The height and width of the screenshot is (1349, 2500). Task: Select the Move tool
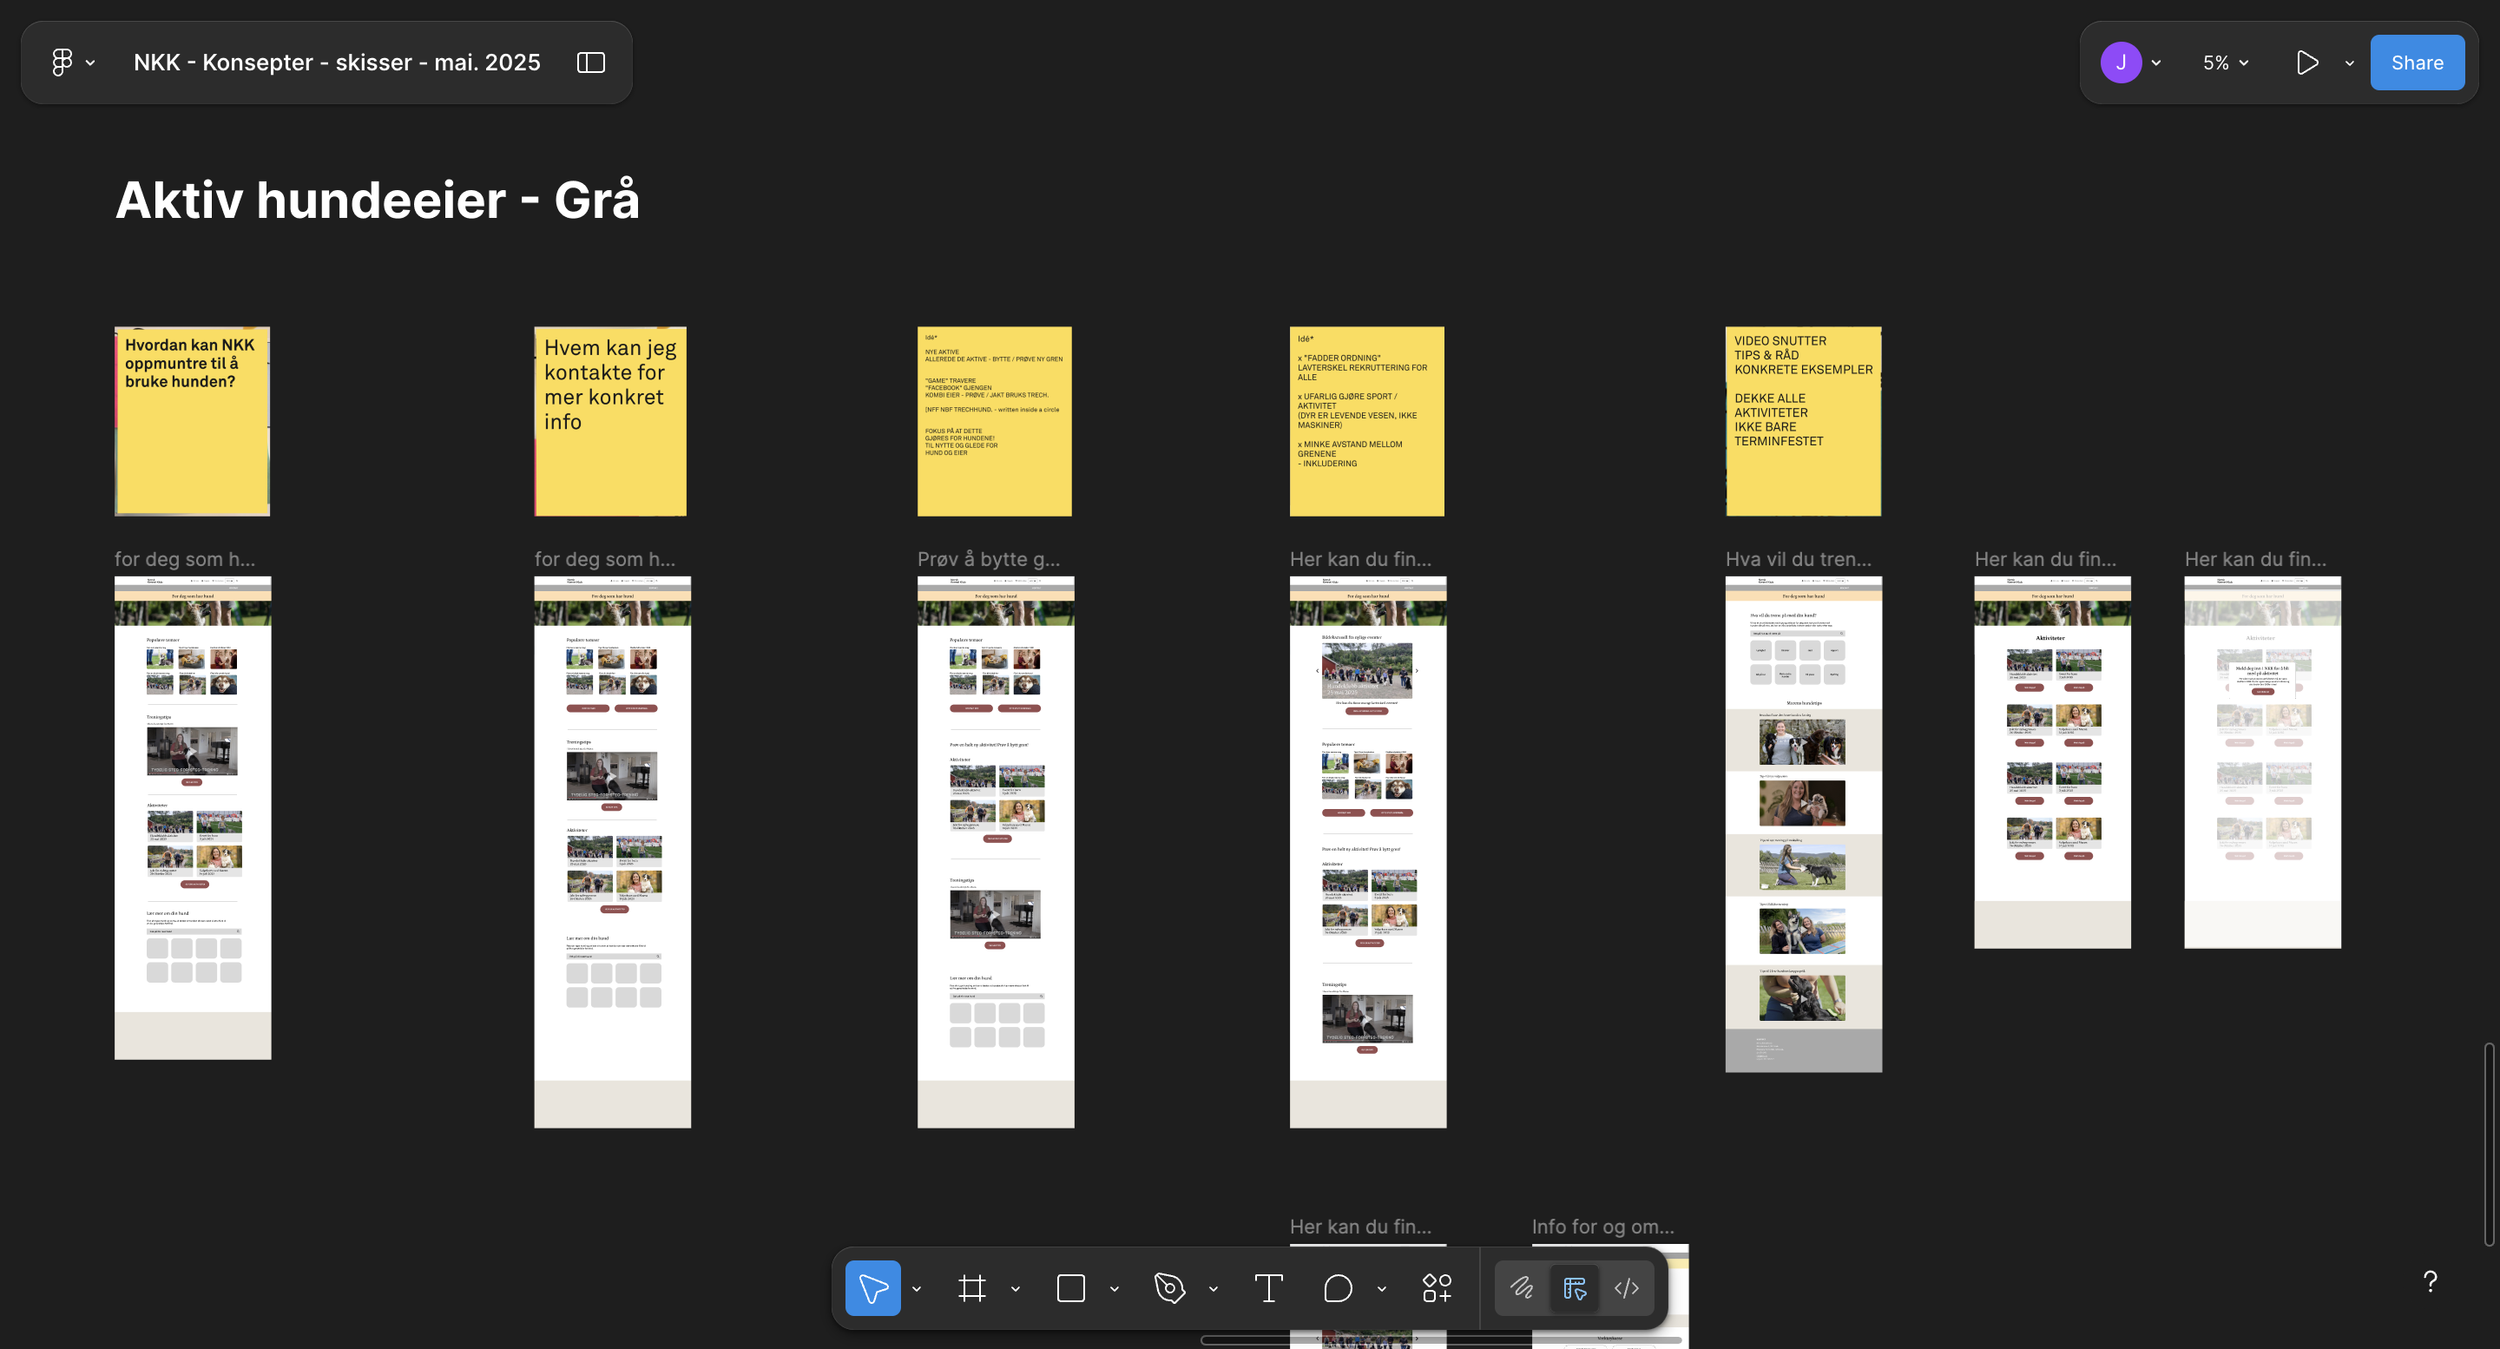pyautogui.click(x=872, y=1288)
